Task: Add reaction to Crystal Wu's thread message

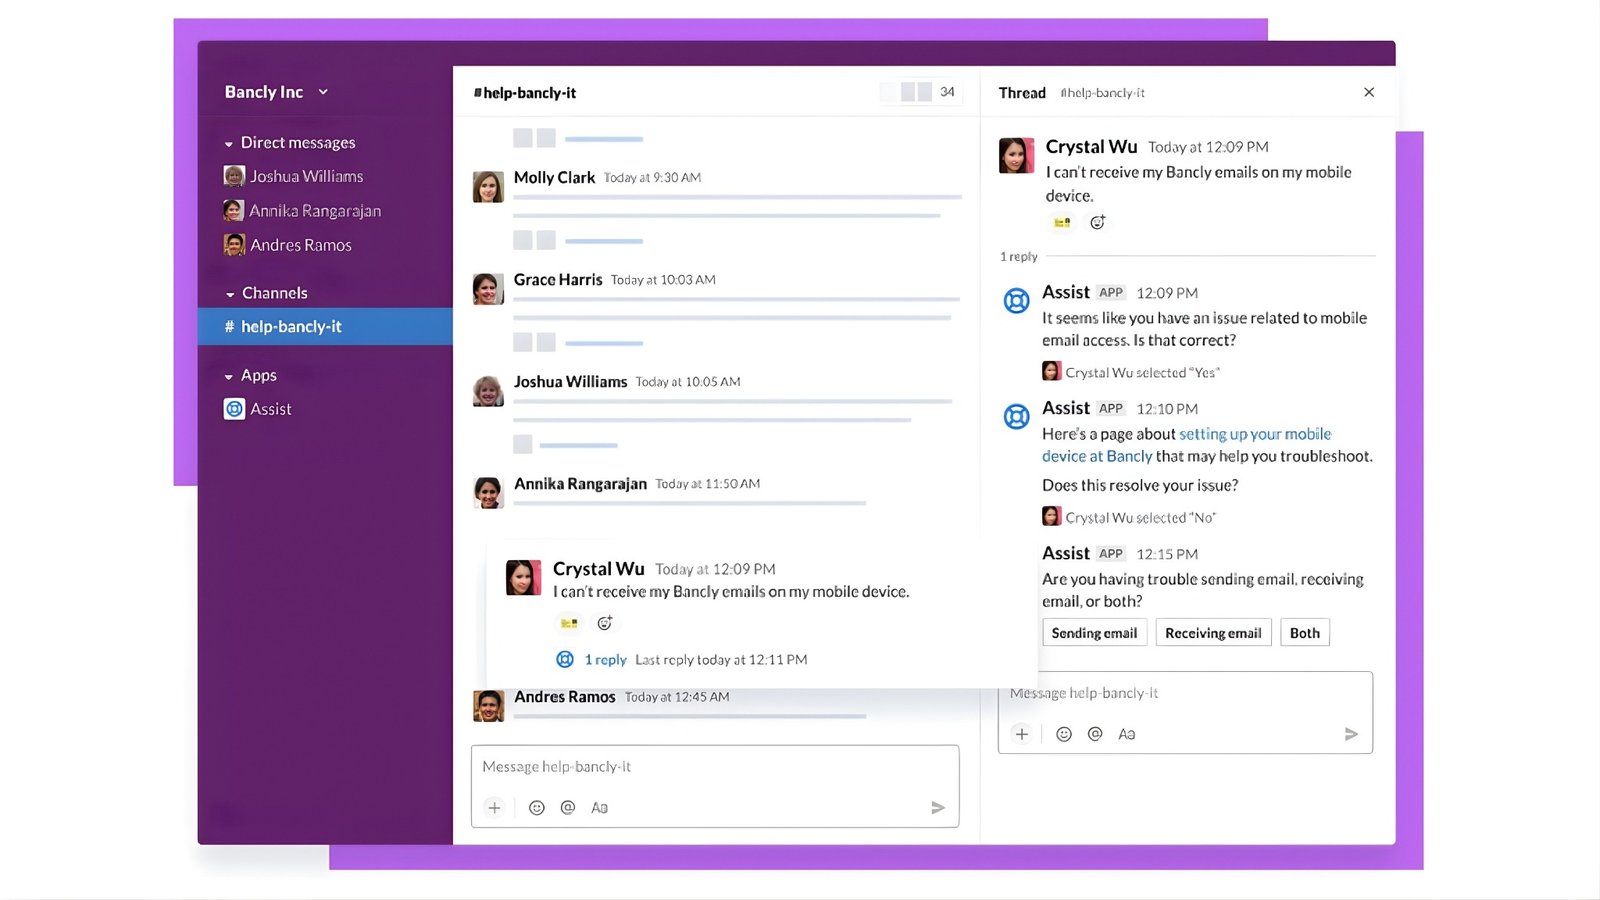Action: 1097,223
